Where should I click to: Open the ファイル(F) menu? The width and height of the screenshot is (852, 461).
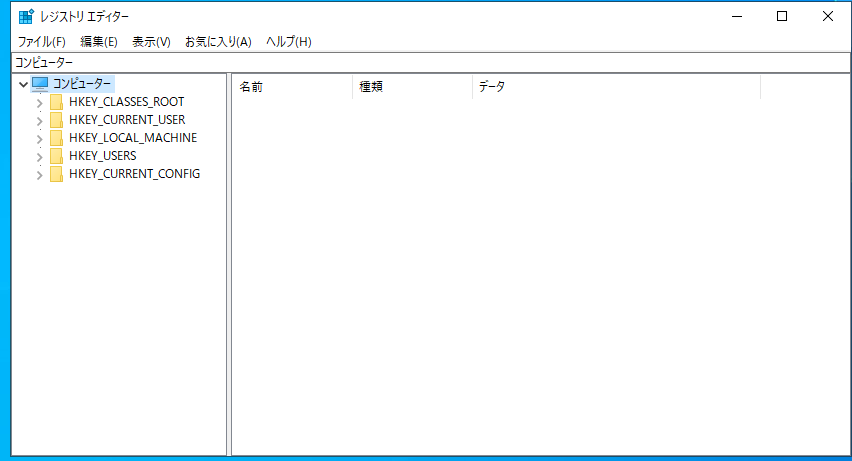tap(41, 42)
